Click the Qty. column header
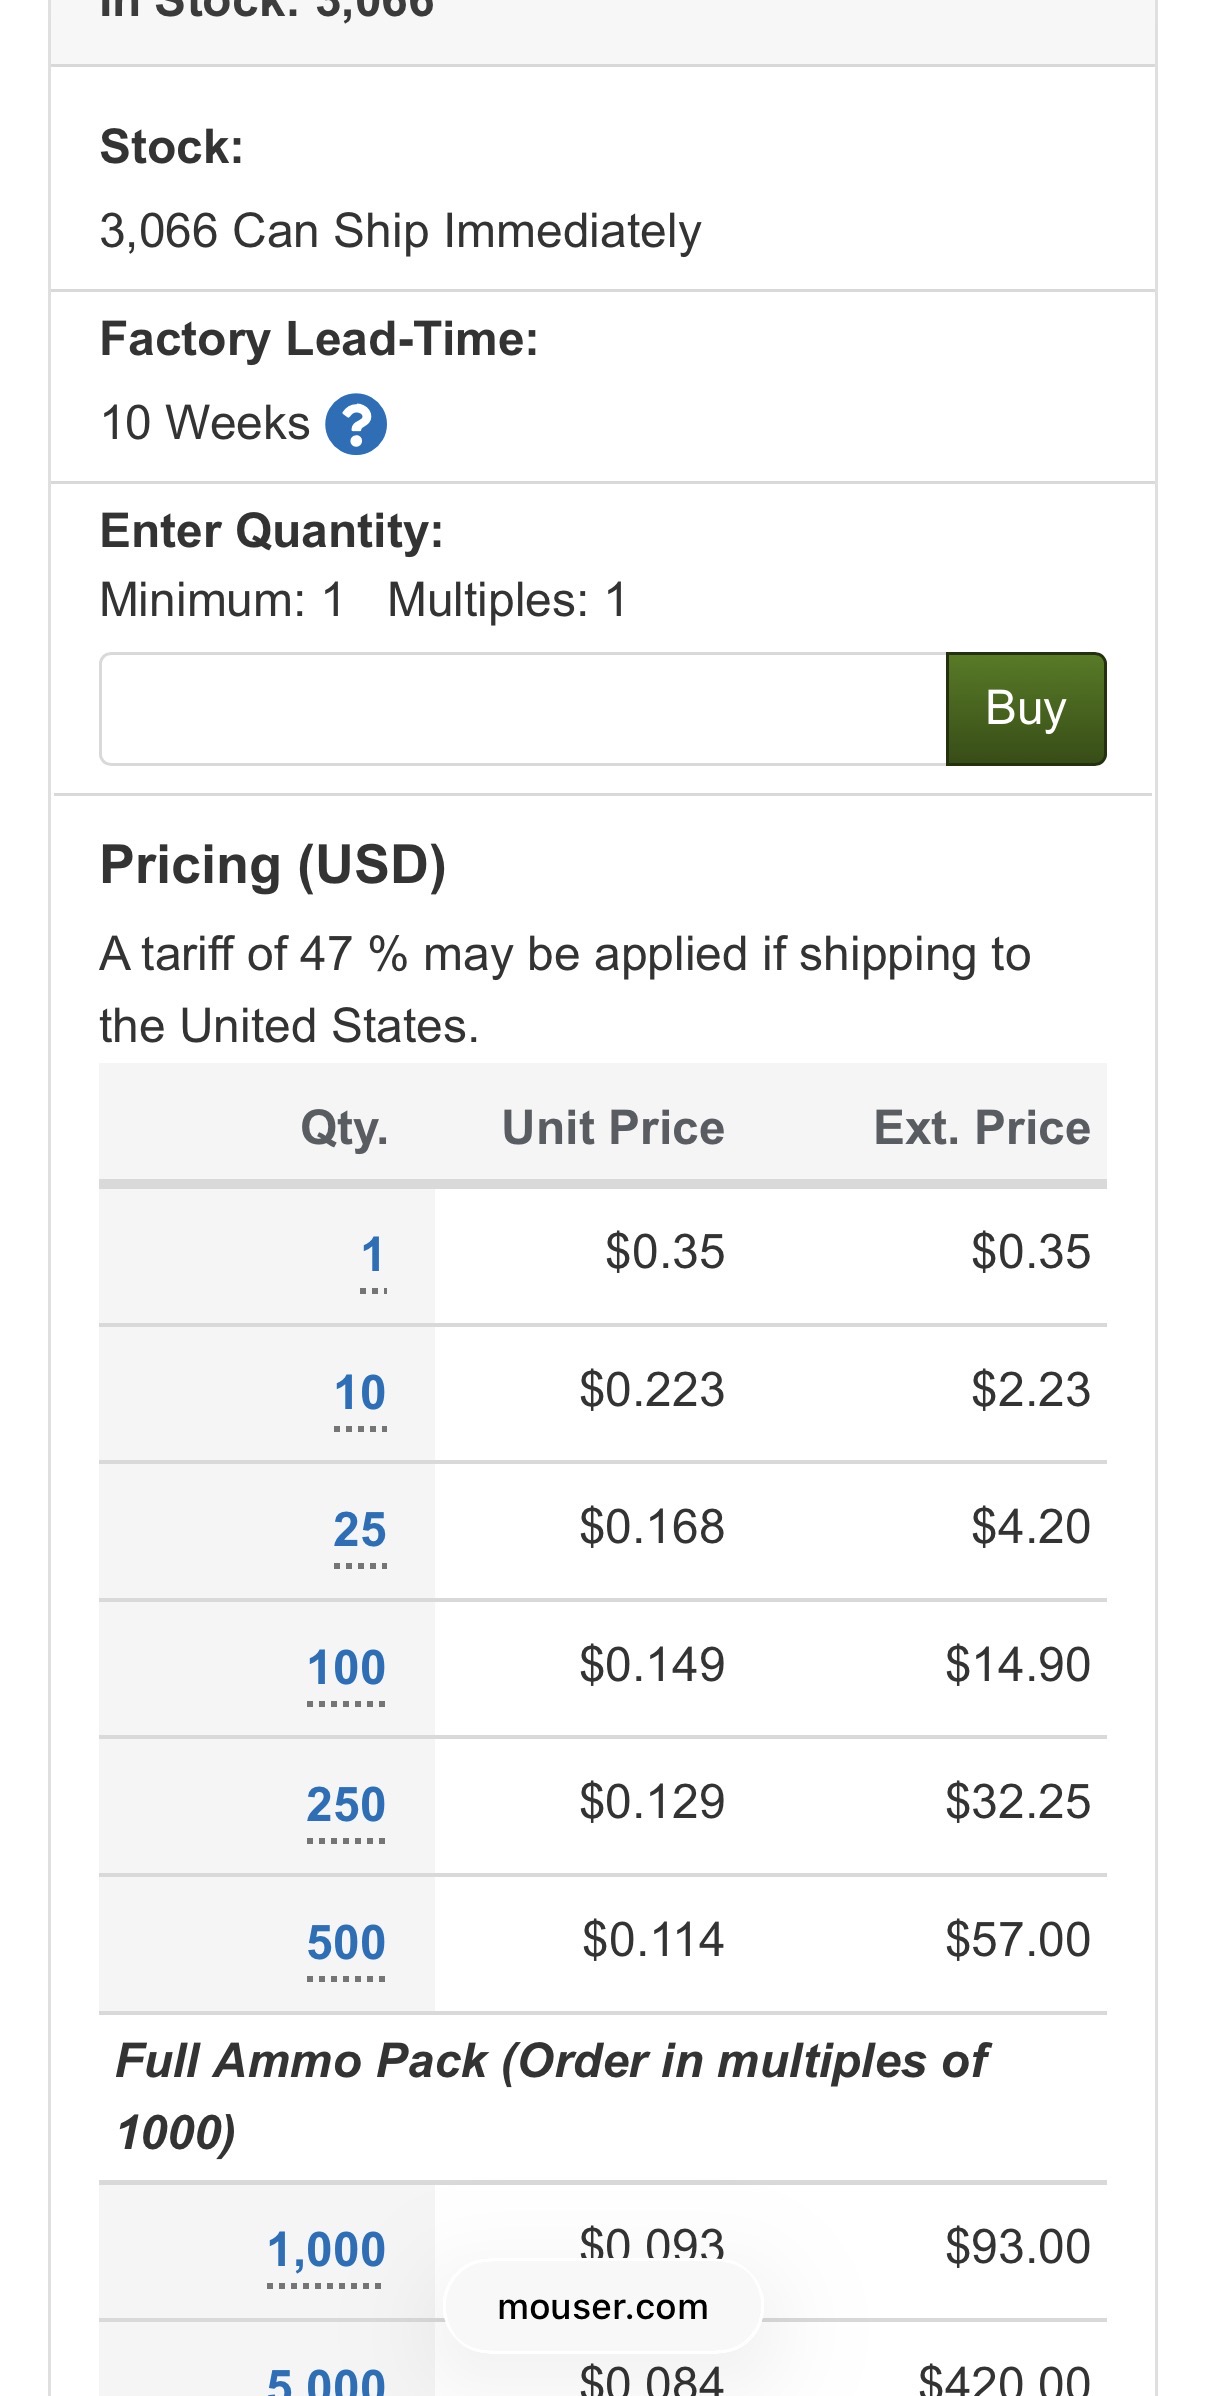The width and height of the screenshot is (1206, 2396). tap(344, 1128)
